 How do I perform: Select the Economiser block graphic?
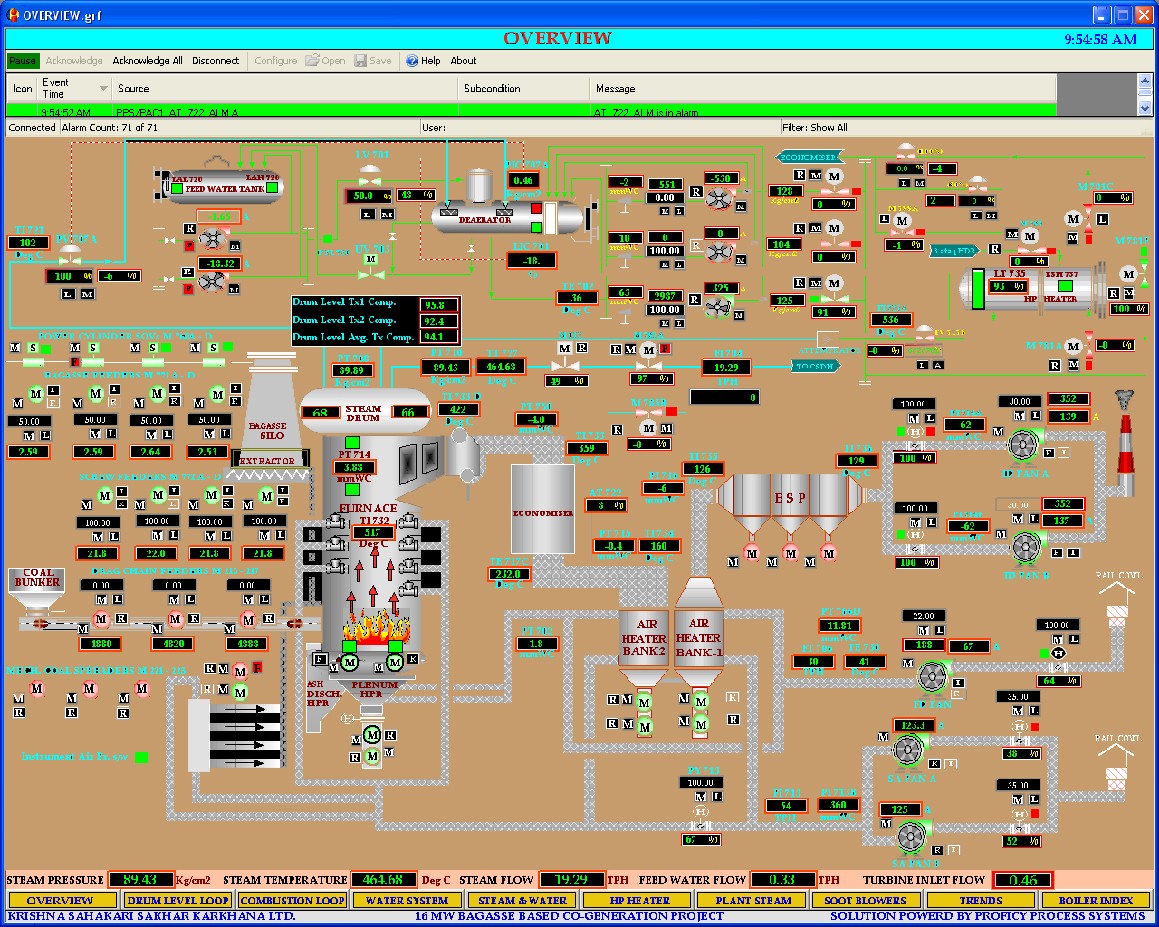click(543, 509)
